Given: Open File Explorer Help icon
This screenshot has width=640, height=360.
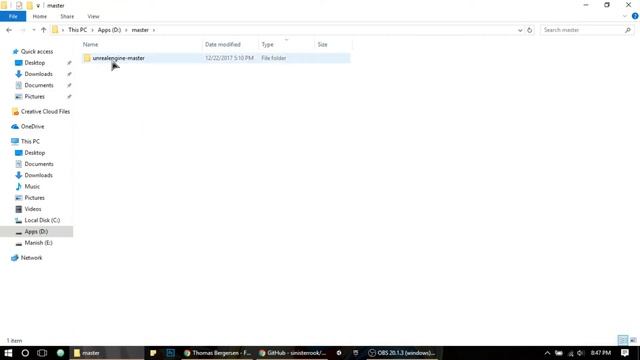Looking at the screenshot, I should click(635, 16).
